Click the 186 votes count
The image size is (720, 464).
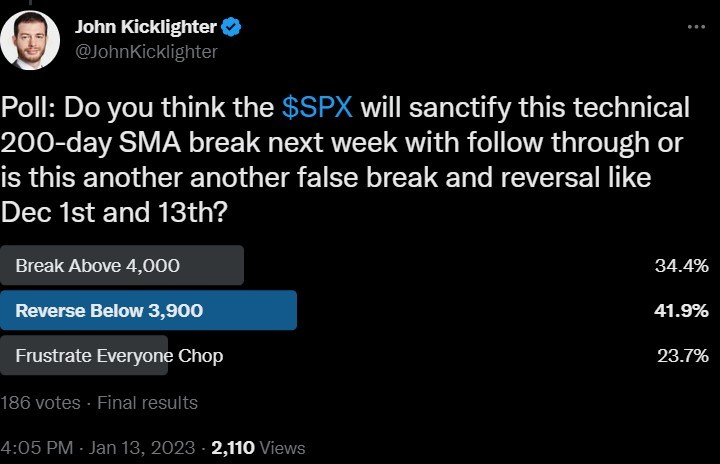(x=40, y=403)
